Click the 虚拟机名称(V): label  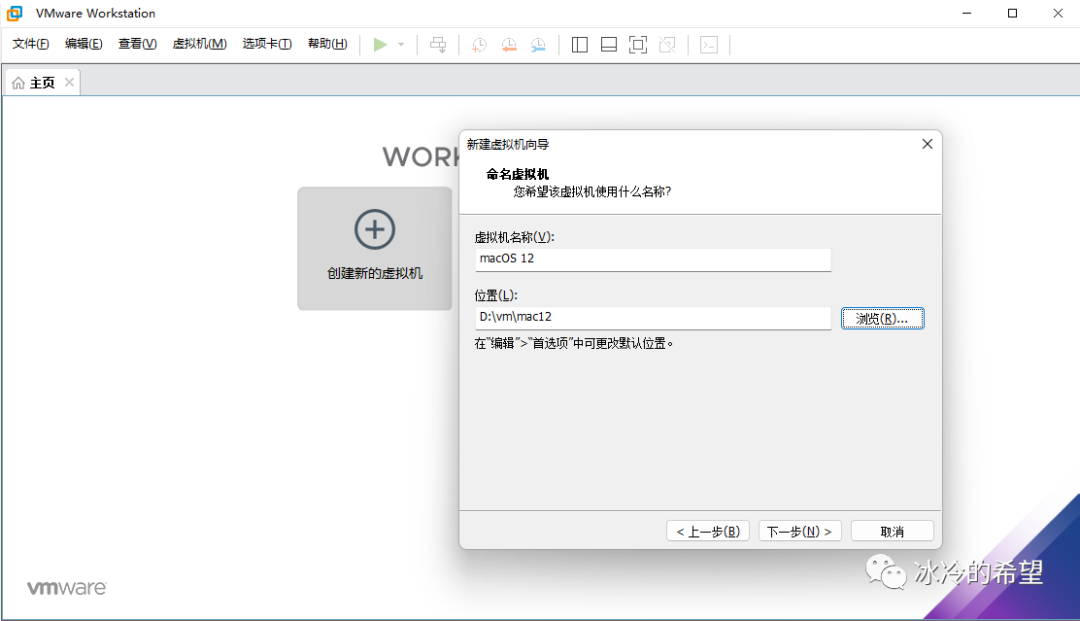515,238
